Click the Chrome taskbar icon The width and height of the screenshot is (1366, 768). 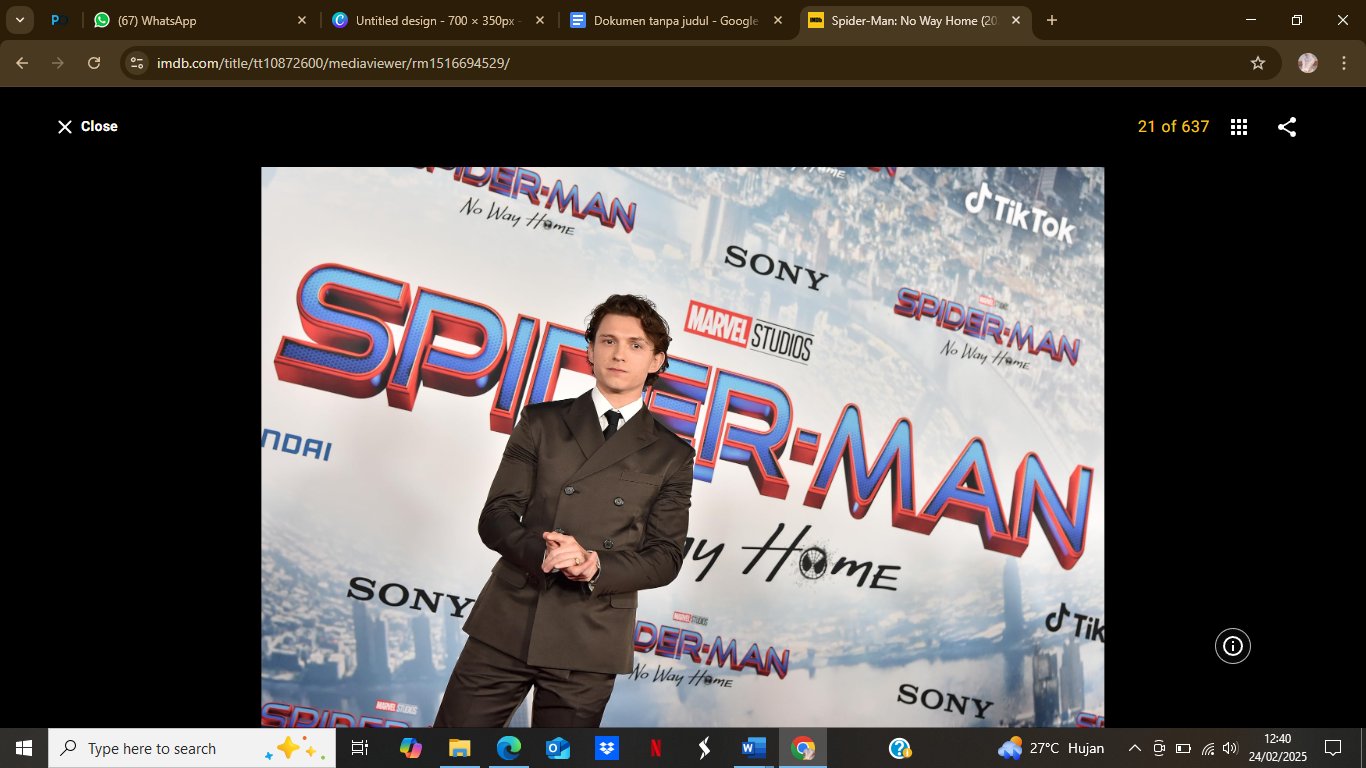[803, 748]
